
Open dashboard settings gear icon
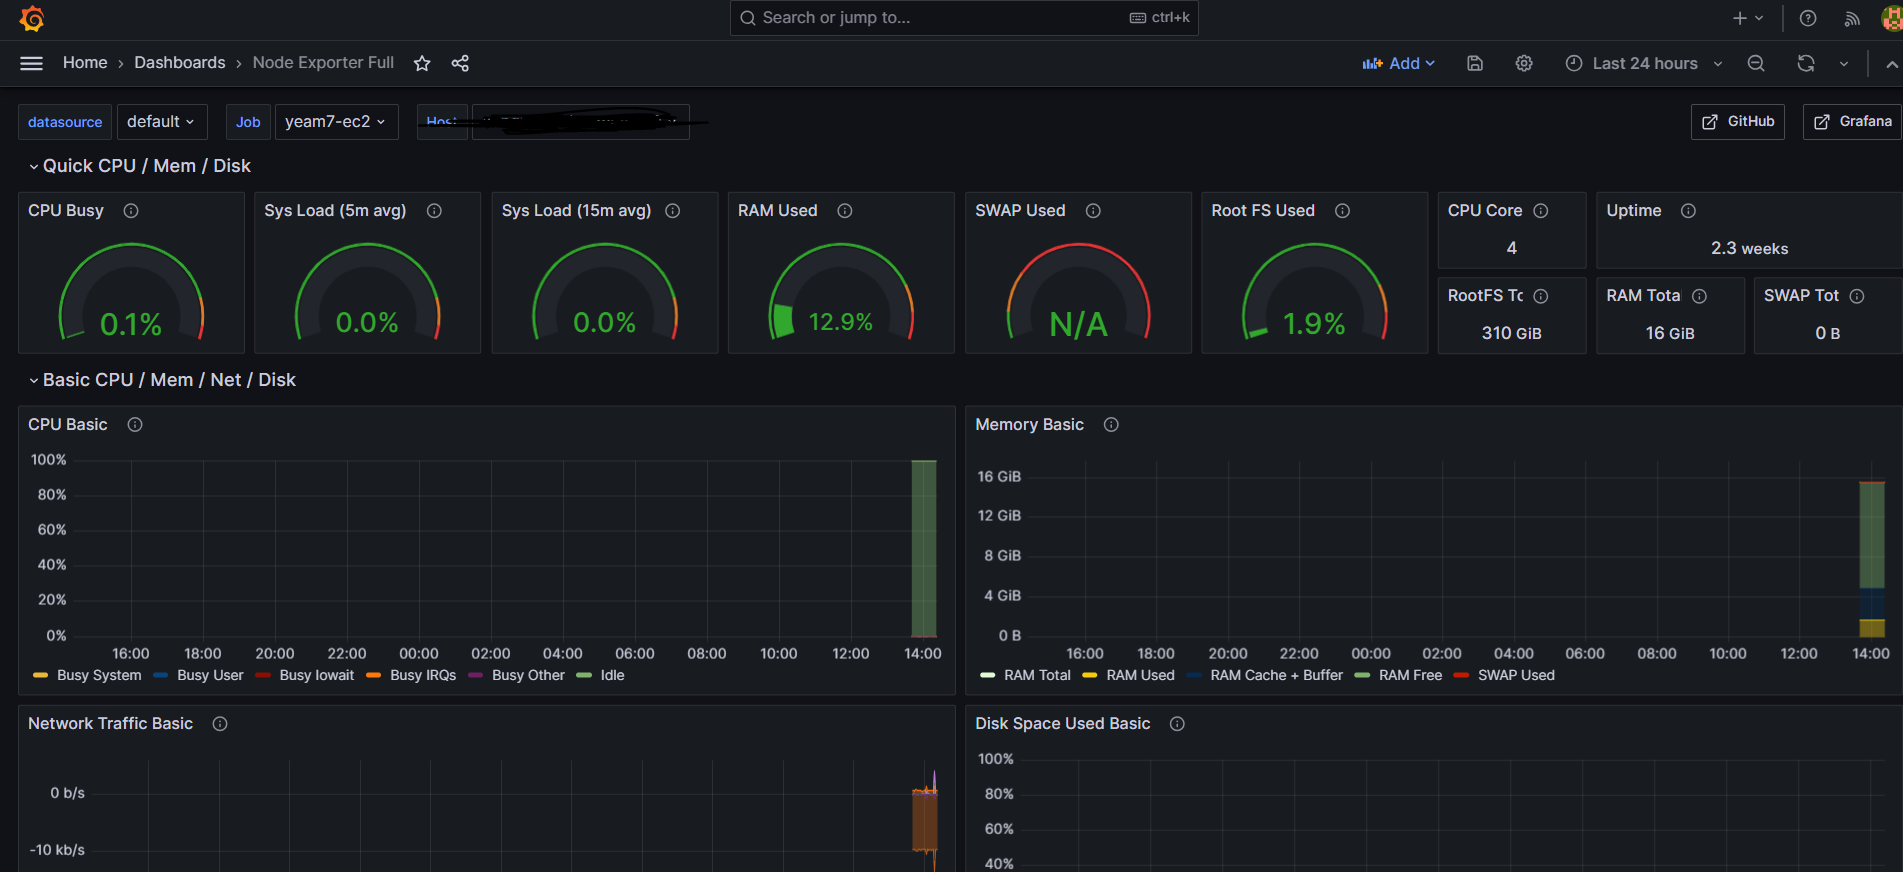click(1524, 63)
